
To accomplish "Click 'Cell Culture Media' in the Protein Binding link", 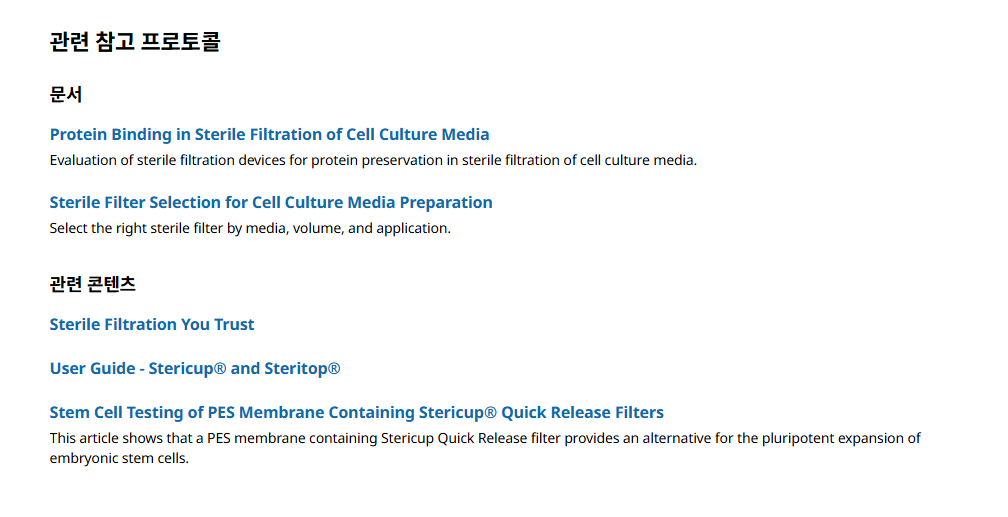I will (x=418, y=134).
